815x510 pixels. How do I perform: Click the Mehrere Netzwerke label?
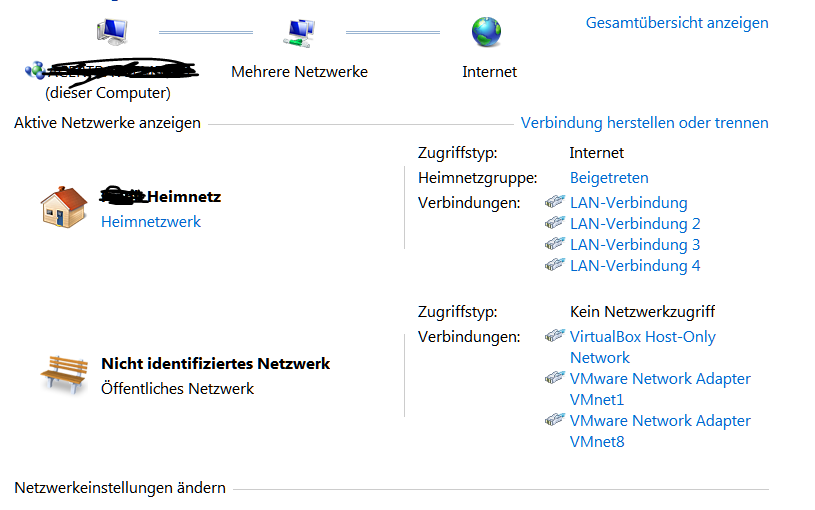pos(299,72)
